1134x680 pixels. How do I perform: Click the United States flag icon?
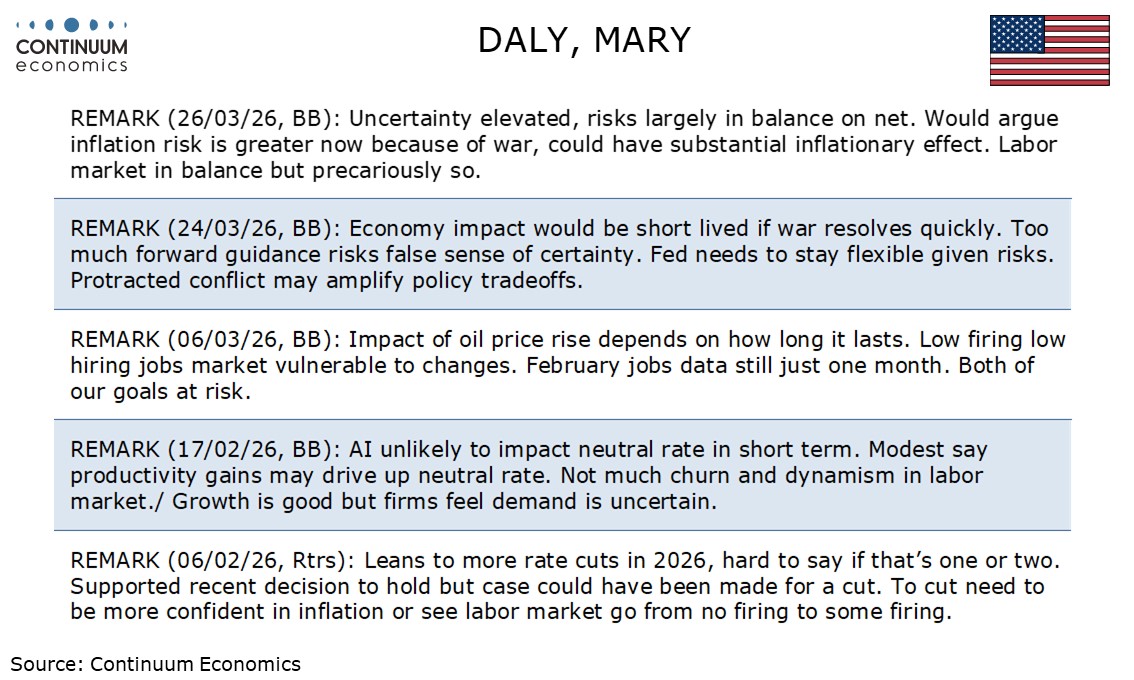1049,50
